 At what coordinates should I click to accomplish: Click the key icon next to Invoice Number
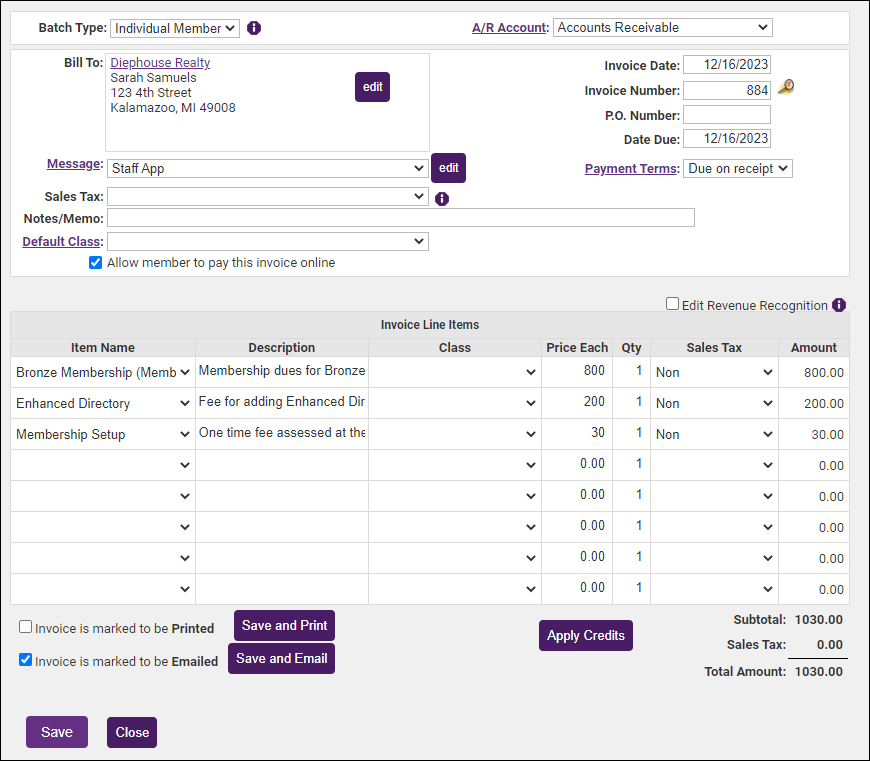click(785, 88)
